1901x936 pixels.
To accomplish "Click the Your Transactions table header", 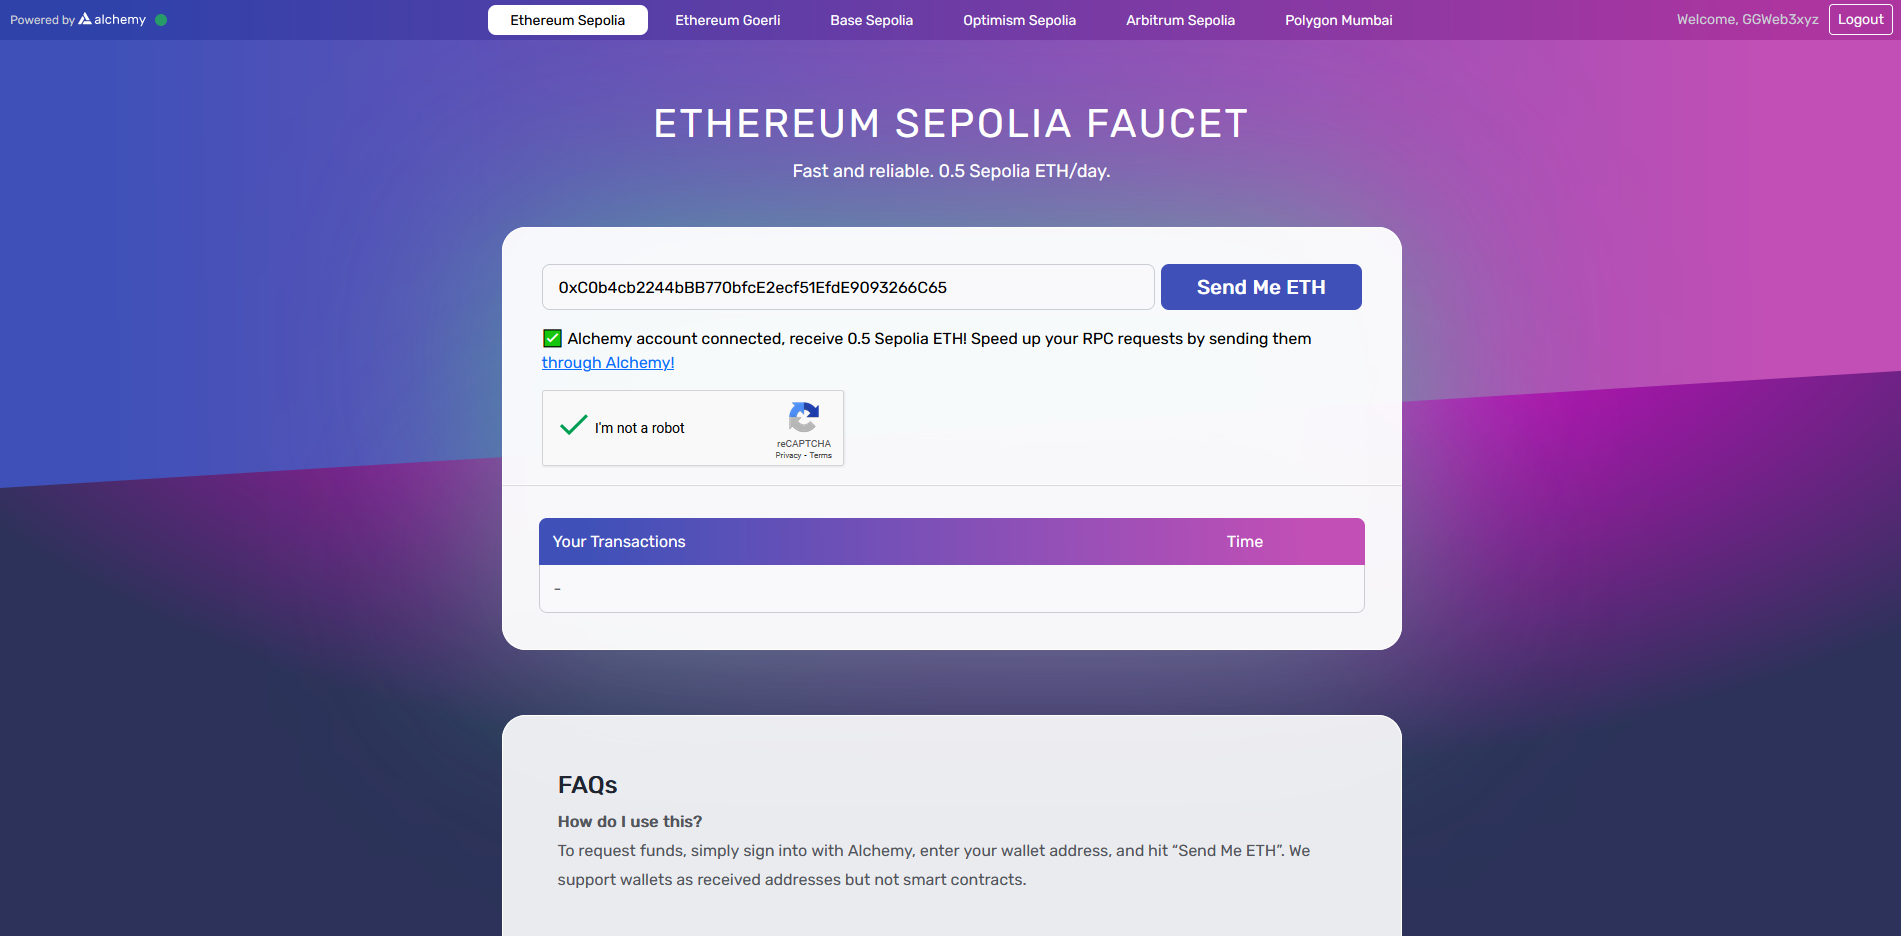I will click(619, 542).
